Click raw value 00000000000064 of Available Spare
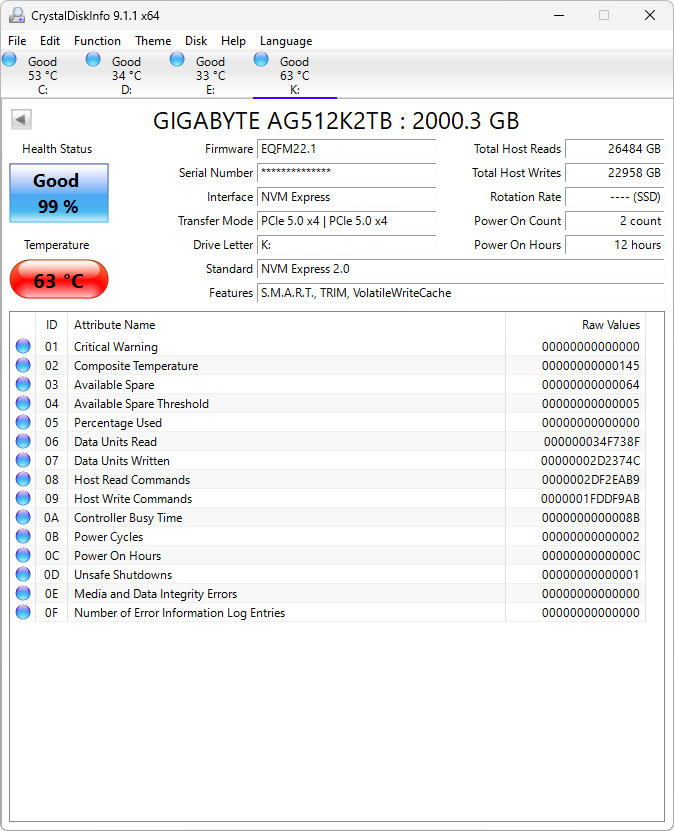 coord(590,385)
